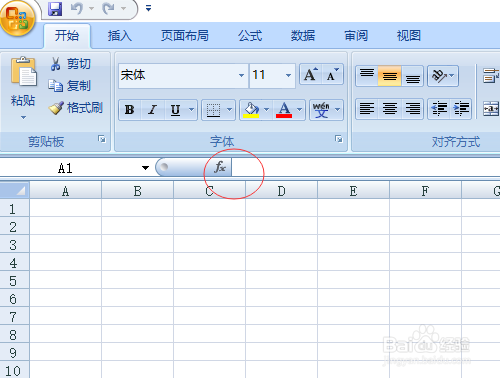Image resolution: width=500 pixels, height=378 pixels.
Task: Align text left
Action: [367, 109]
